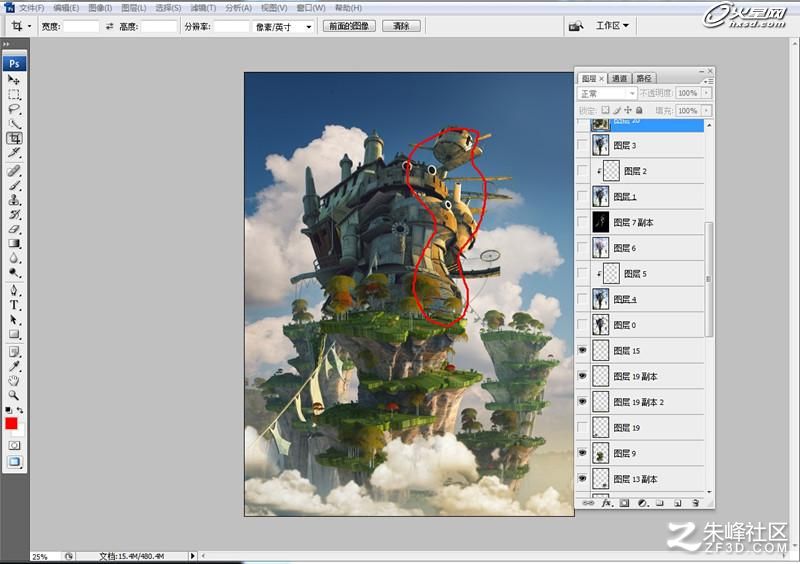Screen dimensions: 800x564
Task: Open the 不透明度 opacity slider arrow
Action: (707, 93)
